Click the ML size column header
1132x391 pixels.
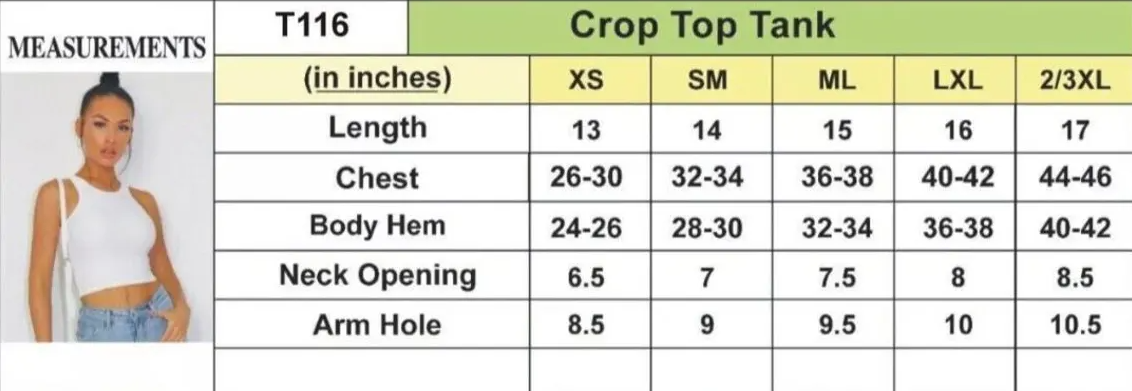point(837,81)
